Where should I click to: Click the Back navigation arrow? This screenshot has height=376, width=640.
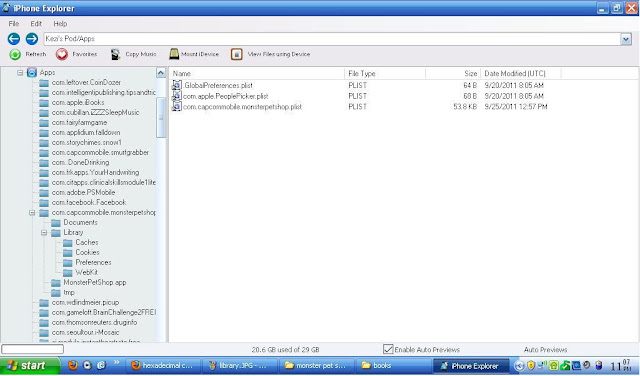13,39
